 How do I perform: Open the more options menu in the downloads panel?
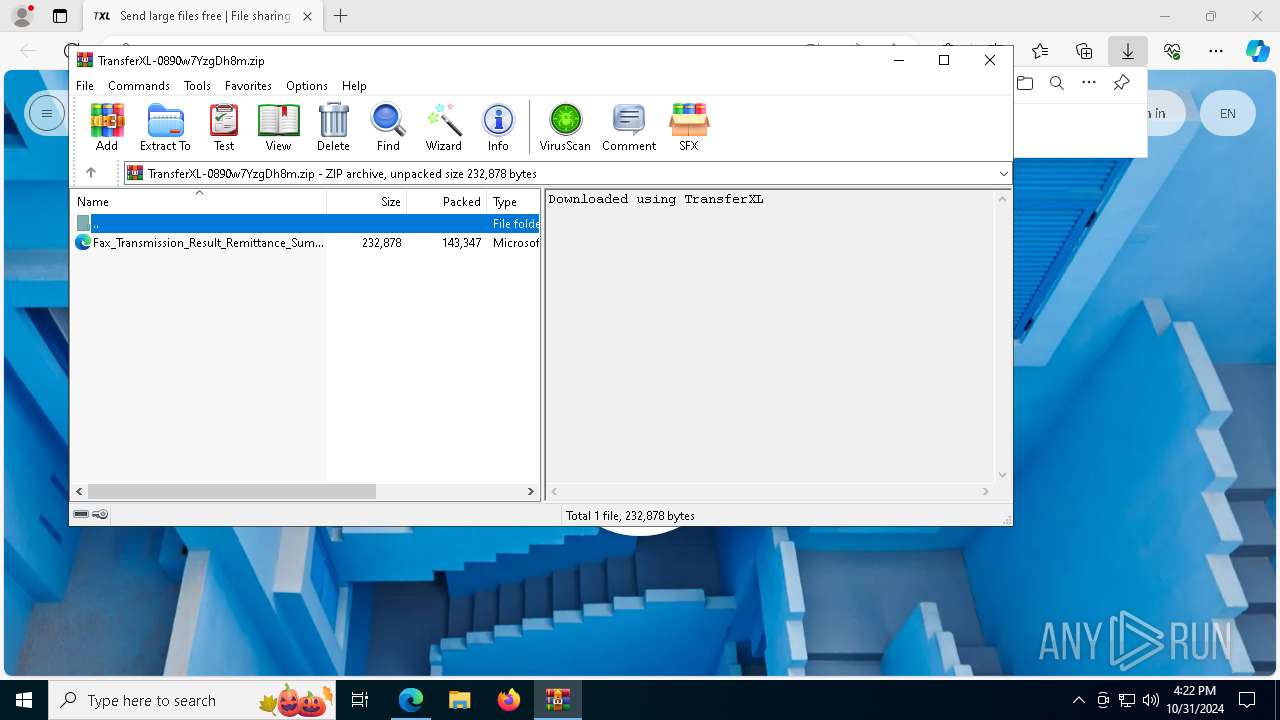click(x=1089, y=83)
